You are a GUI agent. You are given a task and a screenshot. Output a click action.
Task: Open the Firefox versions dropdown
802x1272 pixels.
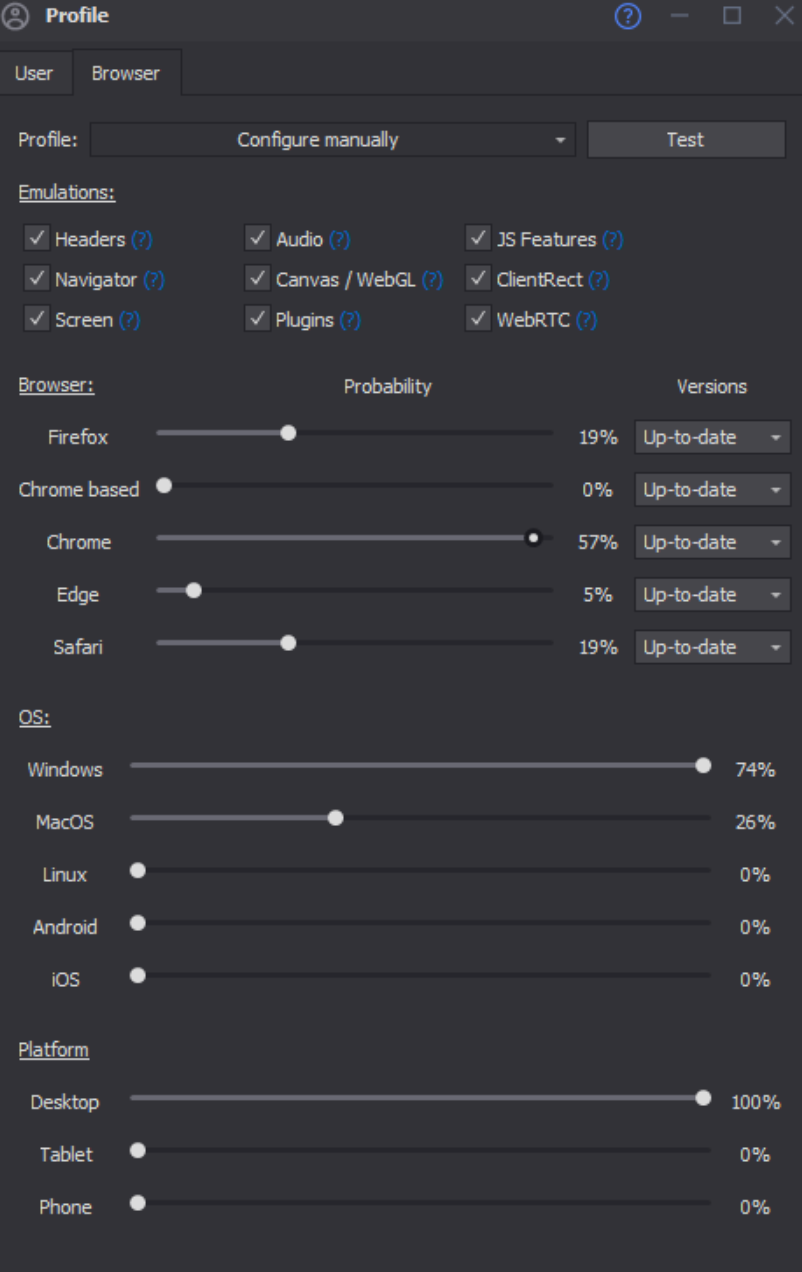(x=712, y=437)
